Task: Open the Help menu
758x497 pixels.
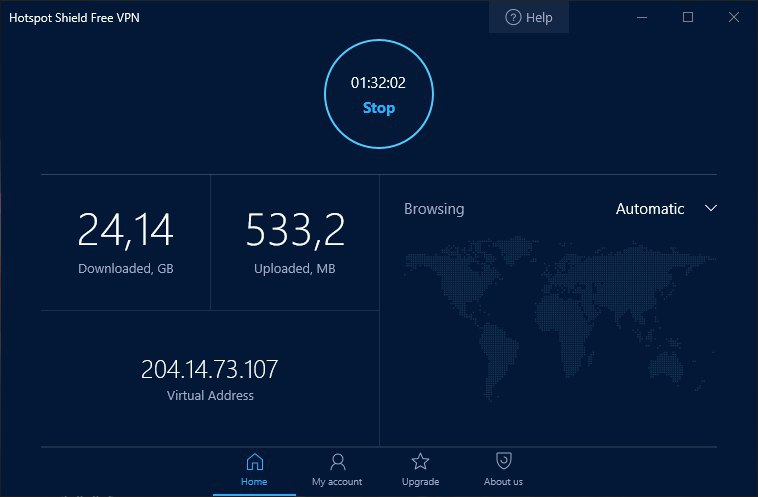Action: pyautogui.click(x=529, y=17)
